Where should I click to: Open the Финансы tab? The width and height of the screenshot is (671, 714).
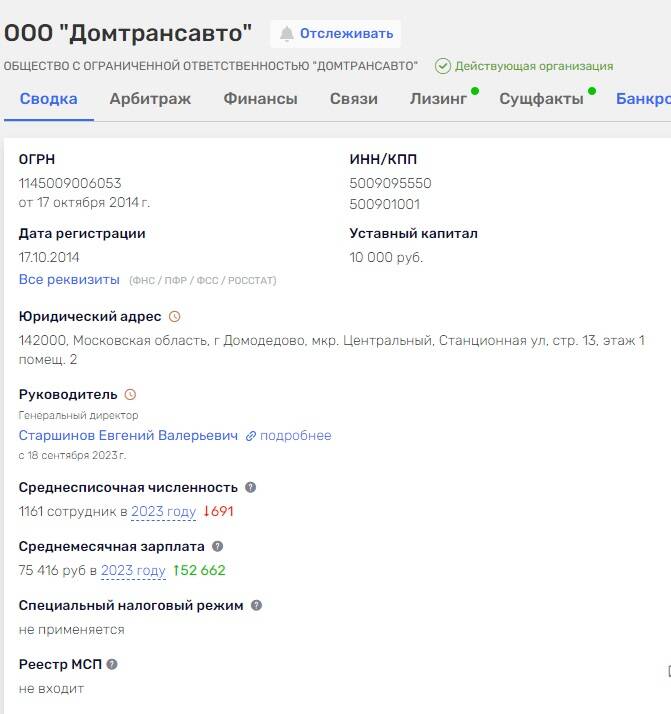(260, 99)
